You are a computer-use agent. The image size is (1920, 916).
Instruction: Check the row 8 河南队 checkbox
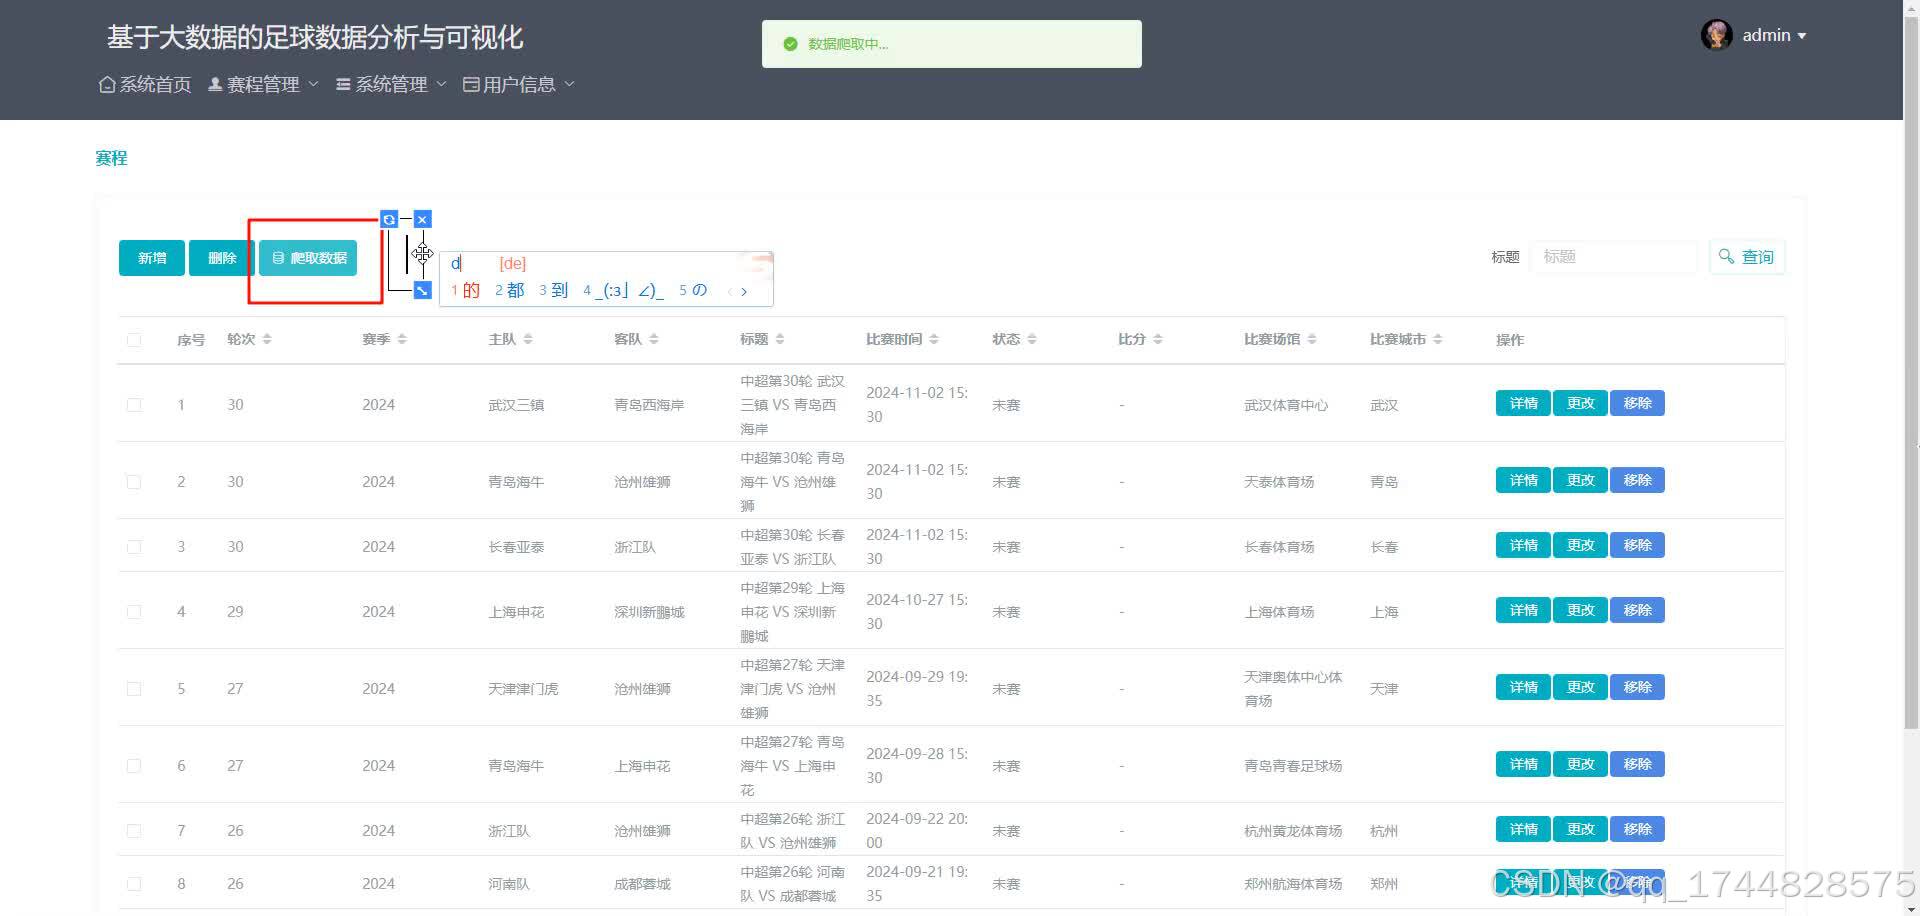tap(134, 884)
